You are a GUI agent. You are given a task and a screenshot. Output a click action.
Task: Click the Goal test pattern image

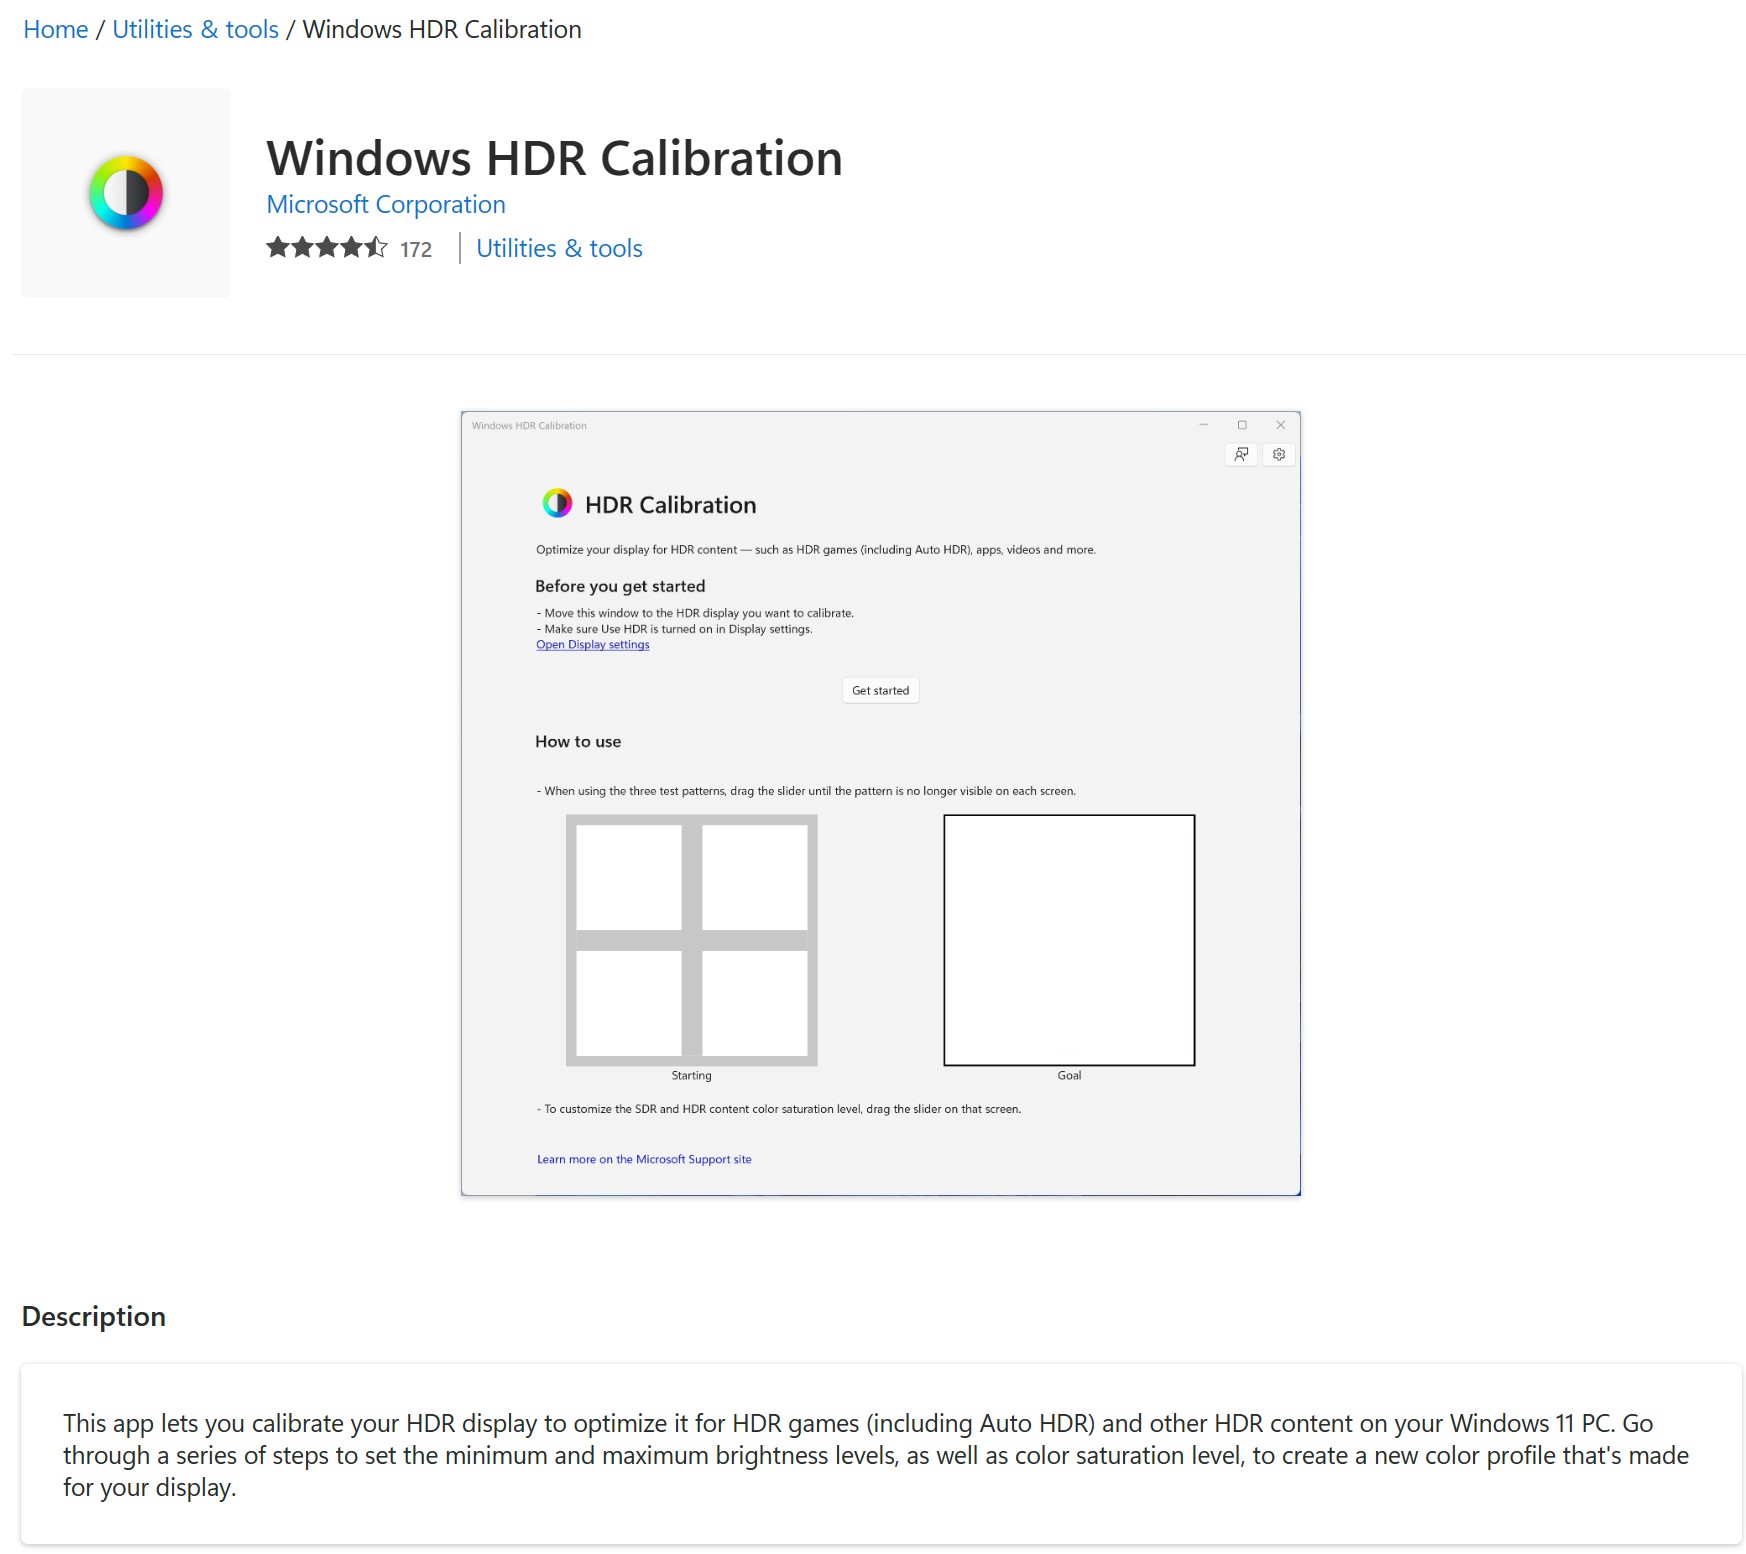tap(1069, 940)
